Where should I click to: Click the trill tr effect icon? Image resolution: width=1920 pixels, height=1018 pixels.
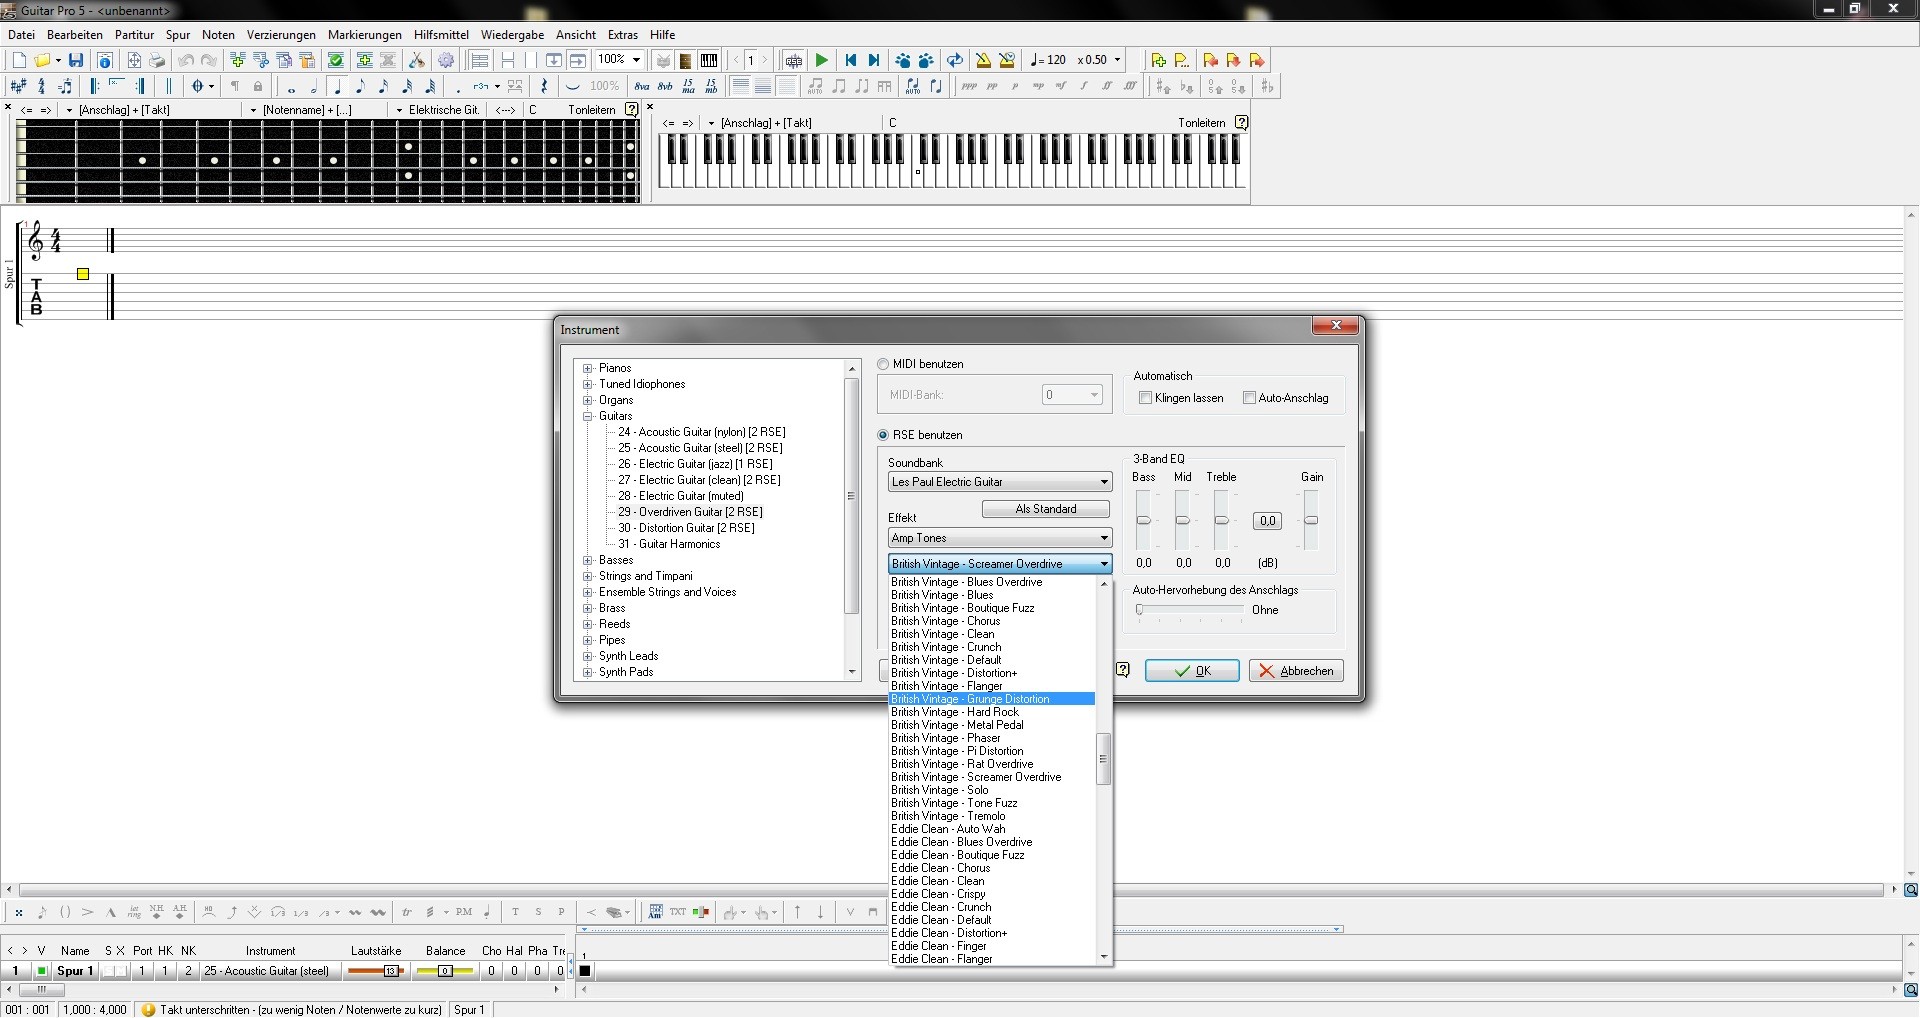pos(407,912)
